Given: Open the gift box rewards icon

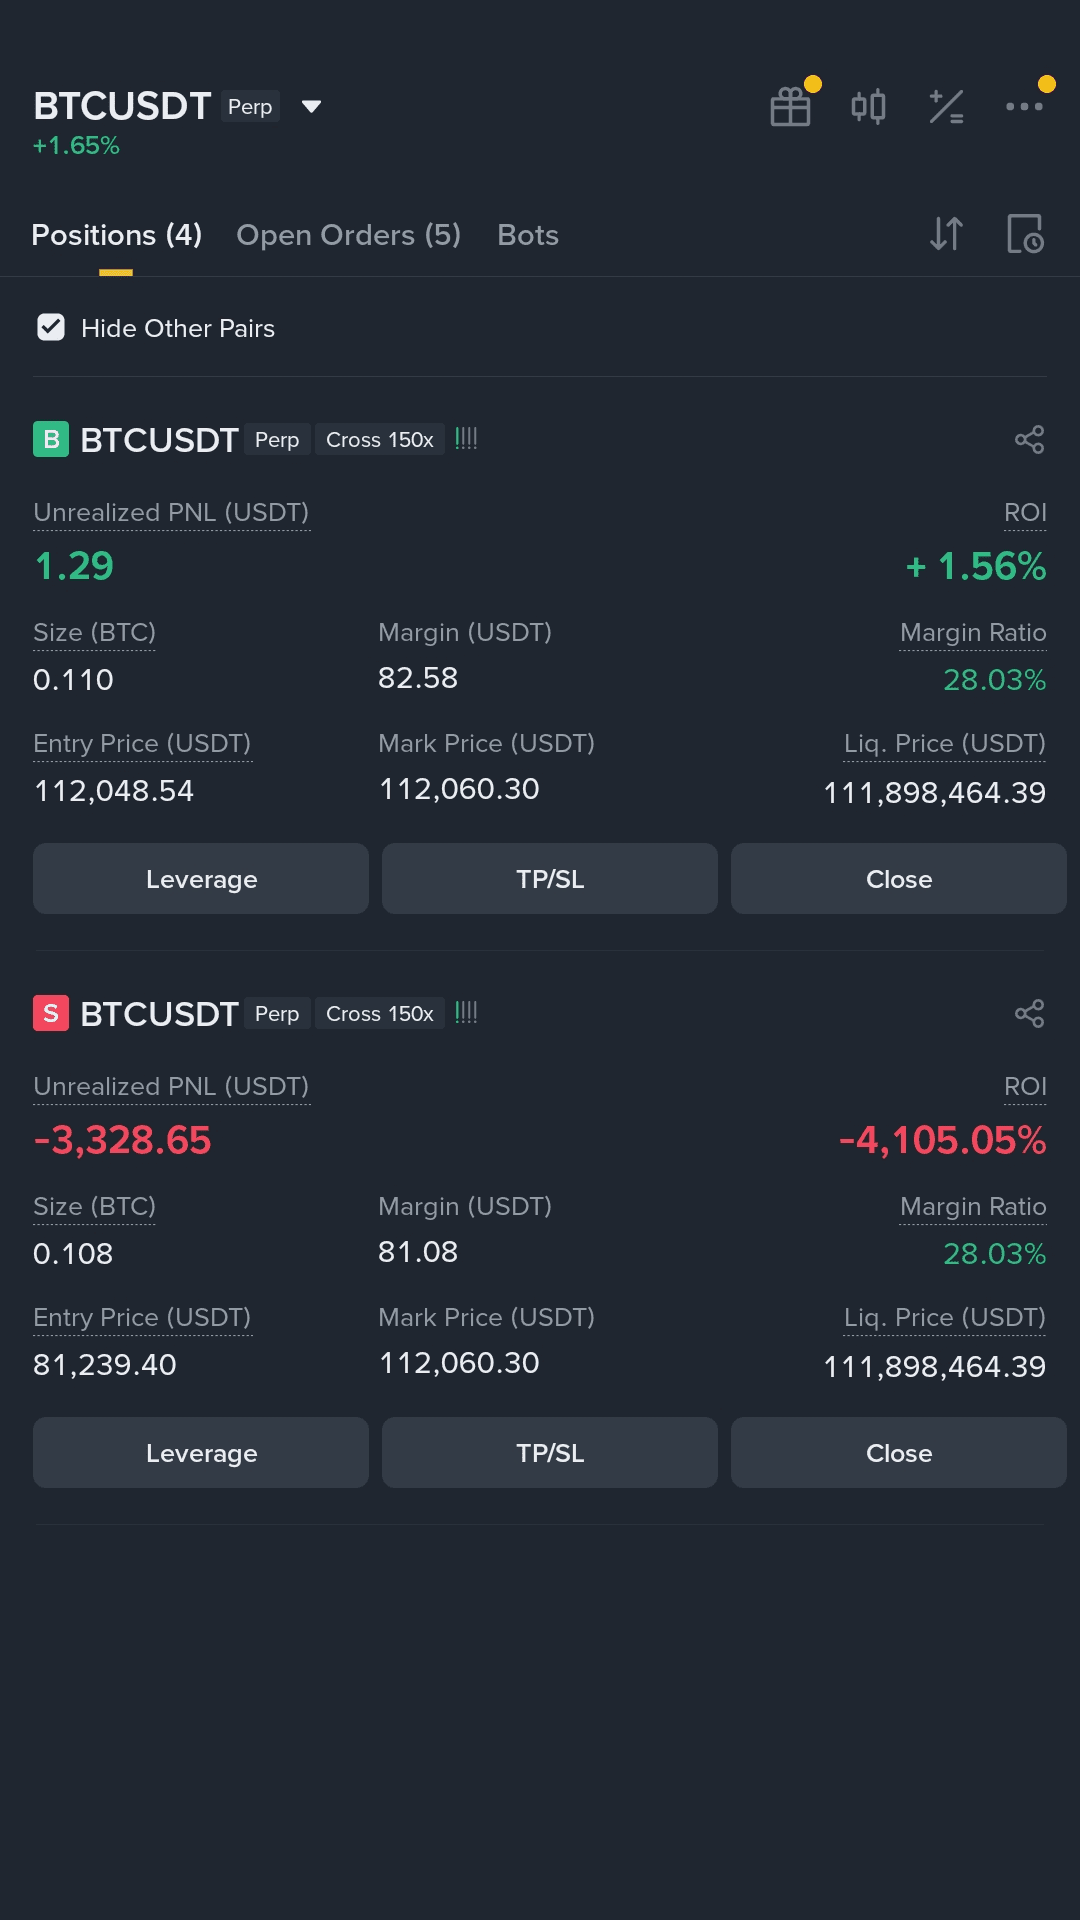Looking at the screenshot, I should click(791, 106).
